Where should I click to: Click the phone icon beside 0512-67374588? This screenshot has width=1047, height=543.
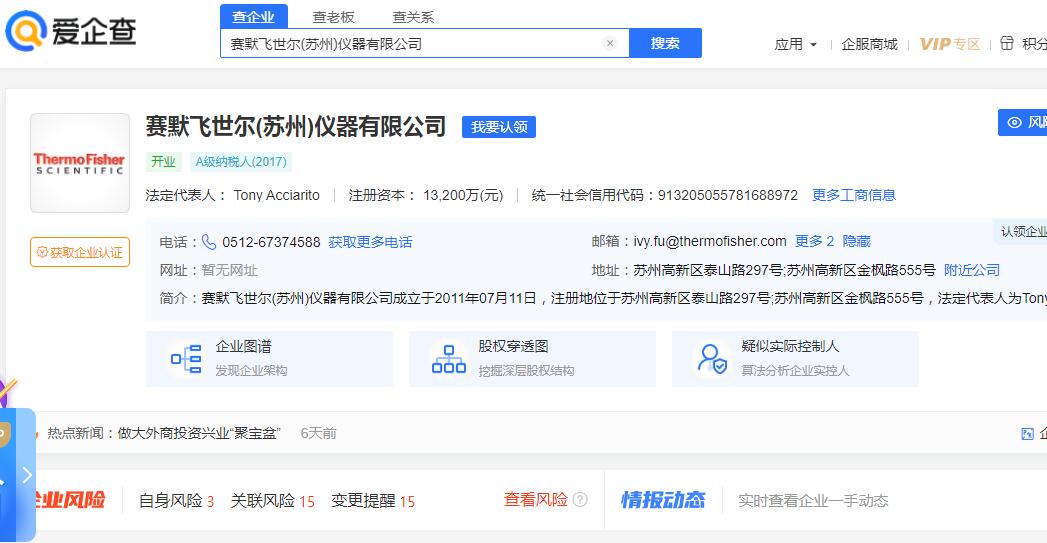point(209,242)
